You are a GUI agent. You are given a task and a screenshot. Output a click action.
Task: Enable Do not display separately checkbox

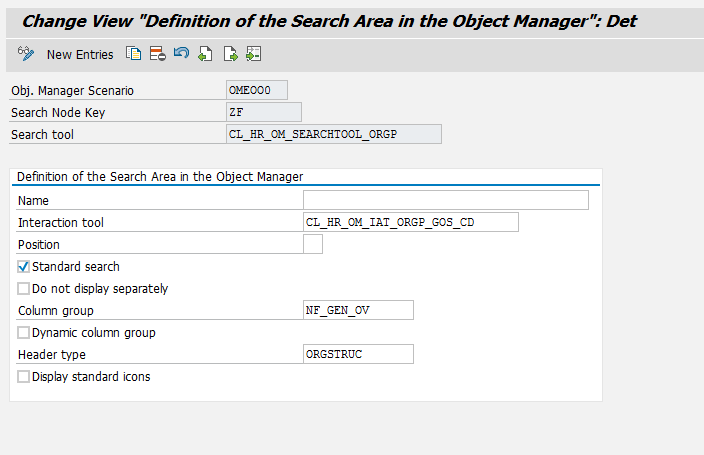point(24,289)
